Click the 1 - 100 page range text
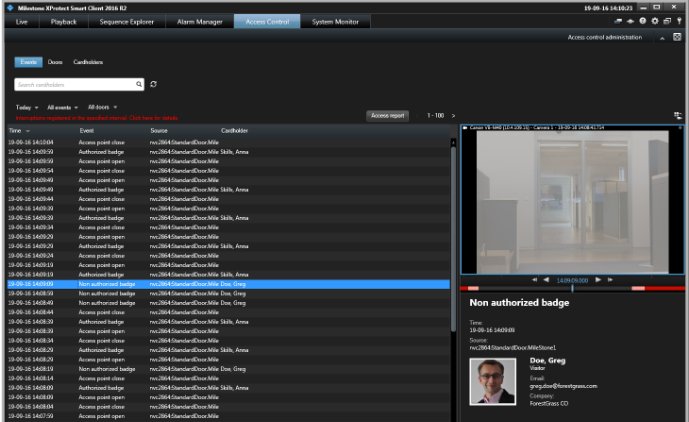Viewport: 689px width, 422px height. (x=435, y=116)
